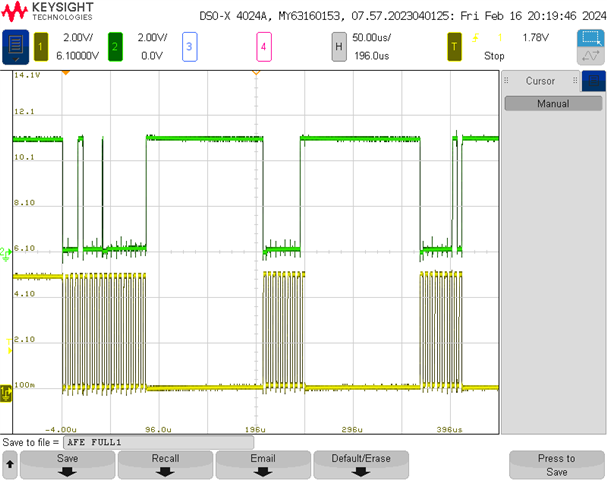
Task: Click the Cursor panel left drag handle
Action: click(x=506, y=81)
